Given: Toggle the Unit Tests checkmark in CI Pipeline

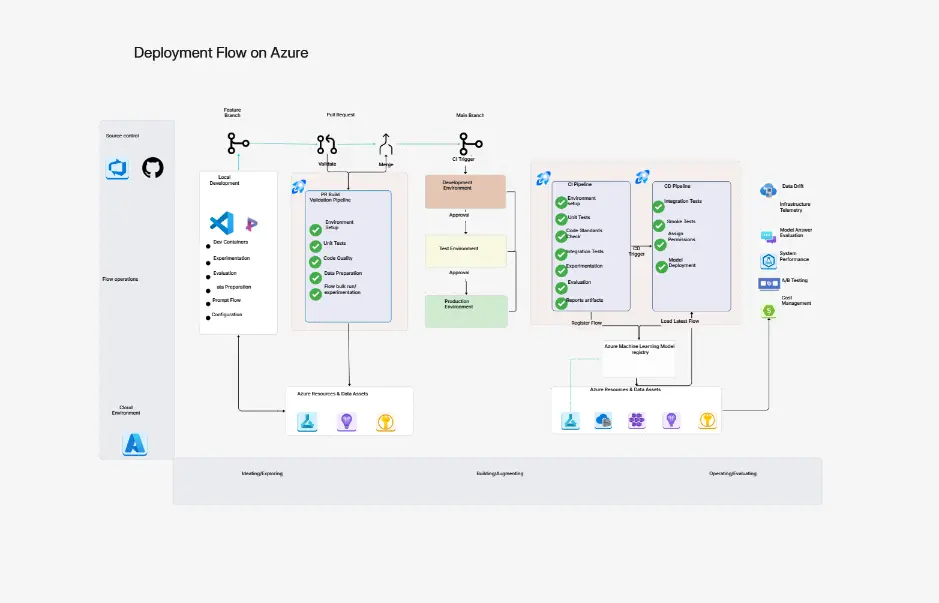Looking at the screenshot, I should [561, 219].
